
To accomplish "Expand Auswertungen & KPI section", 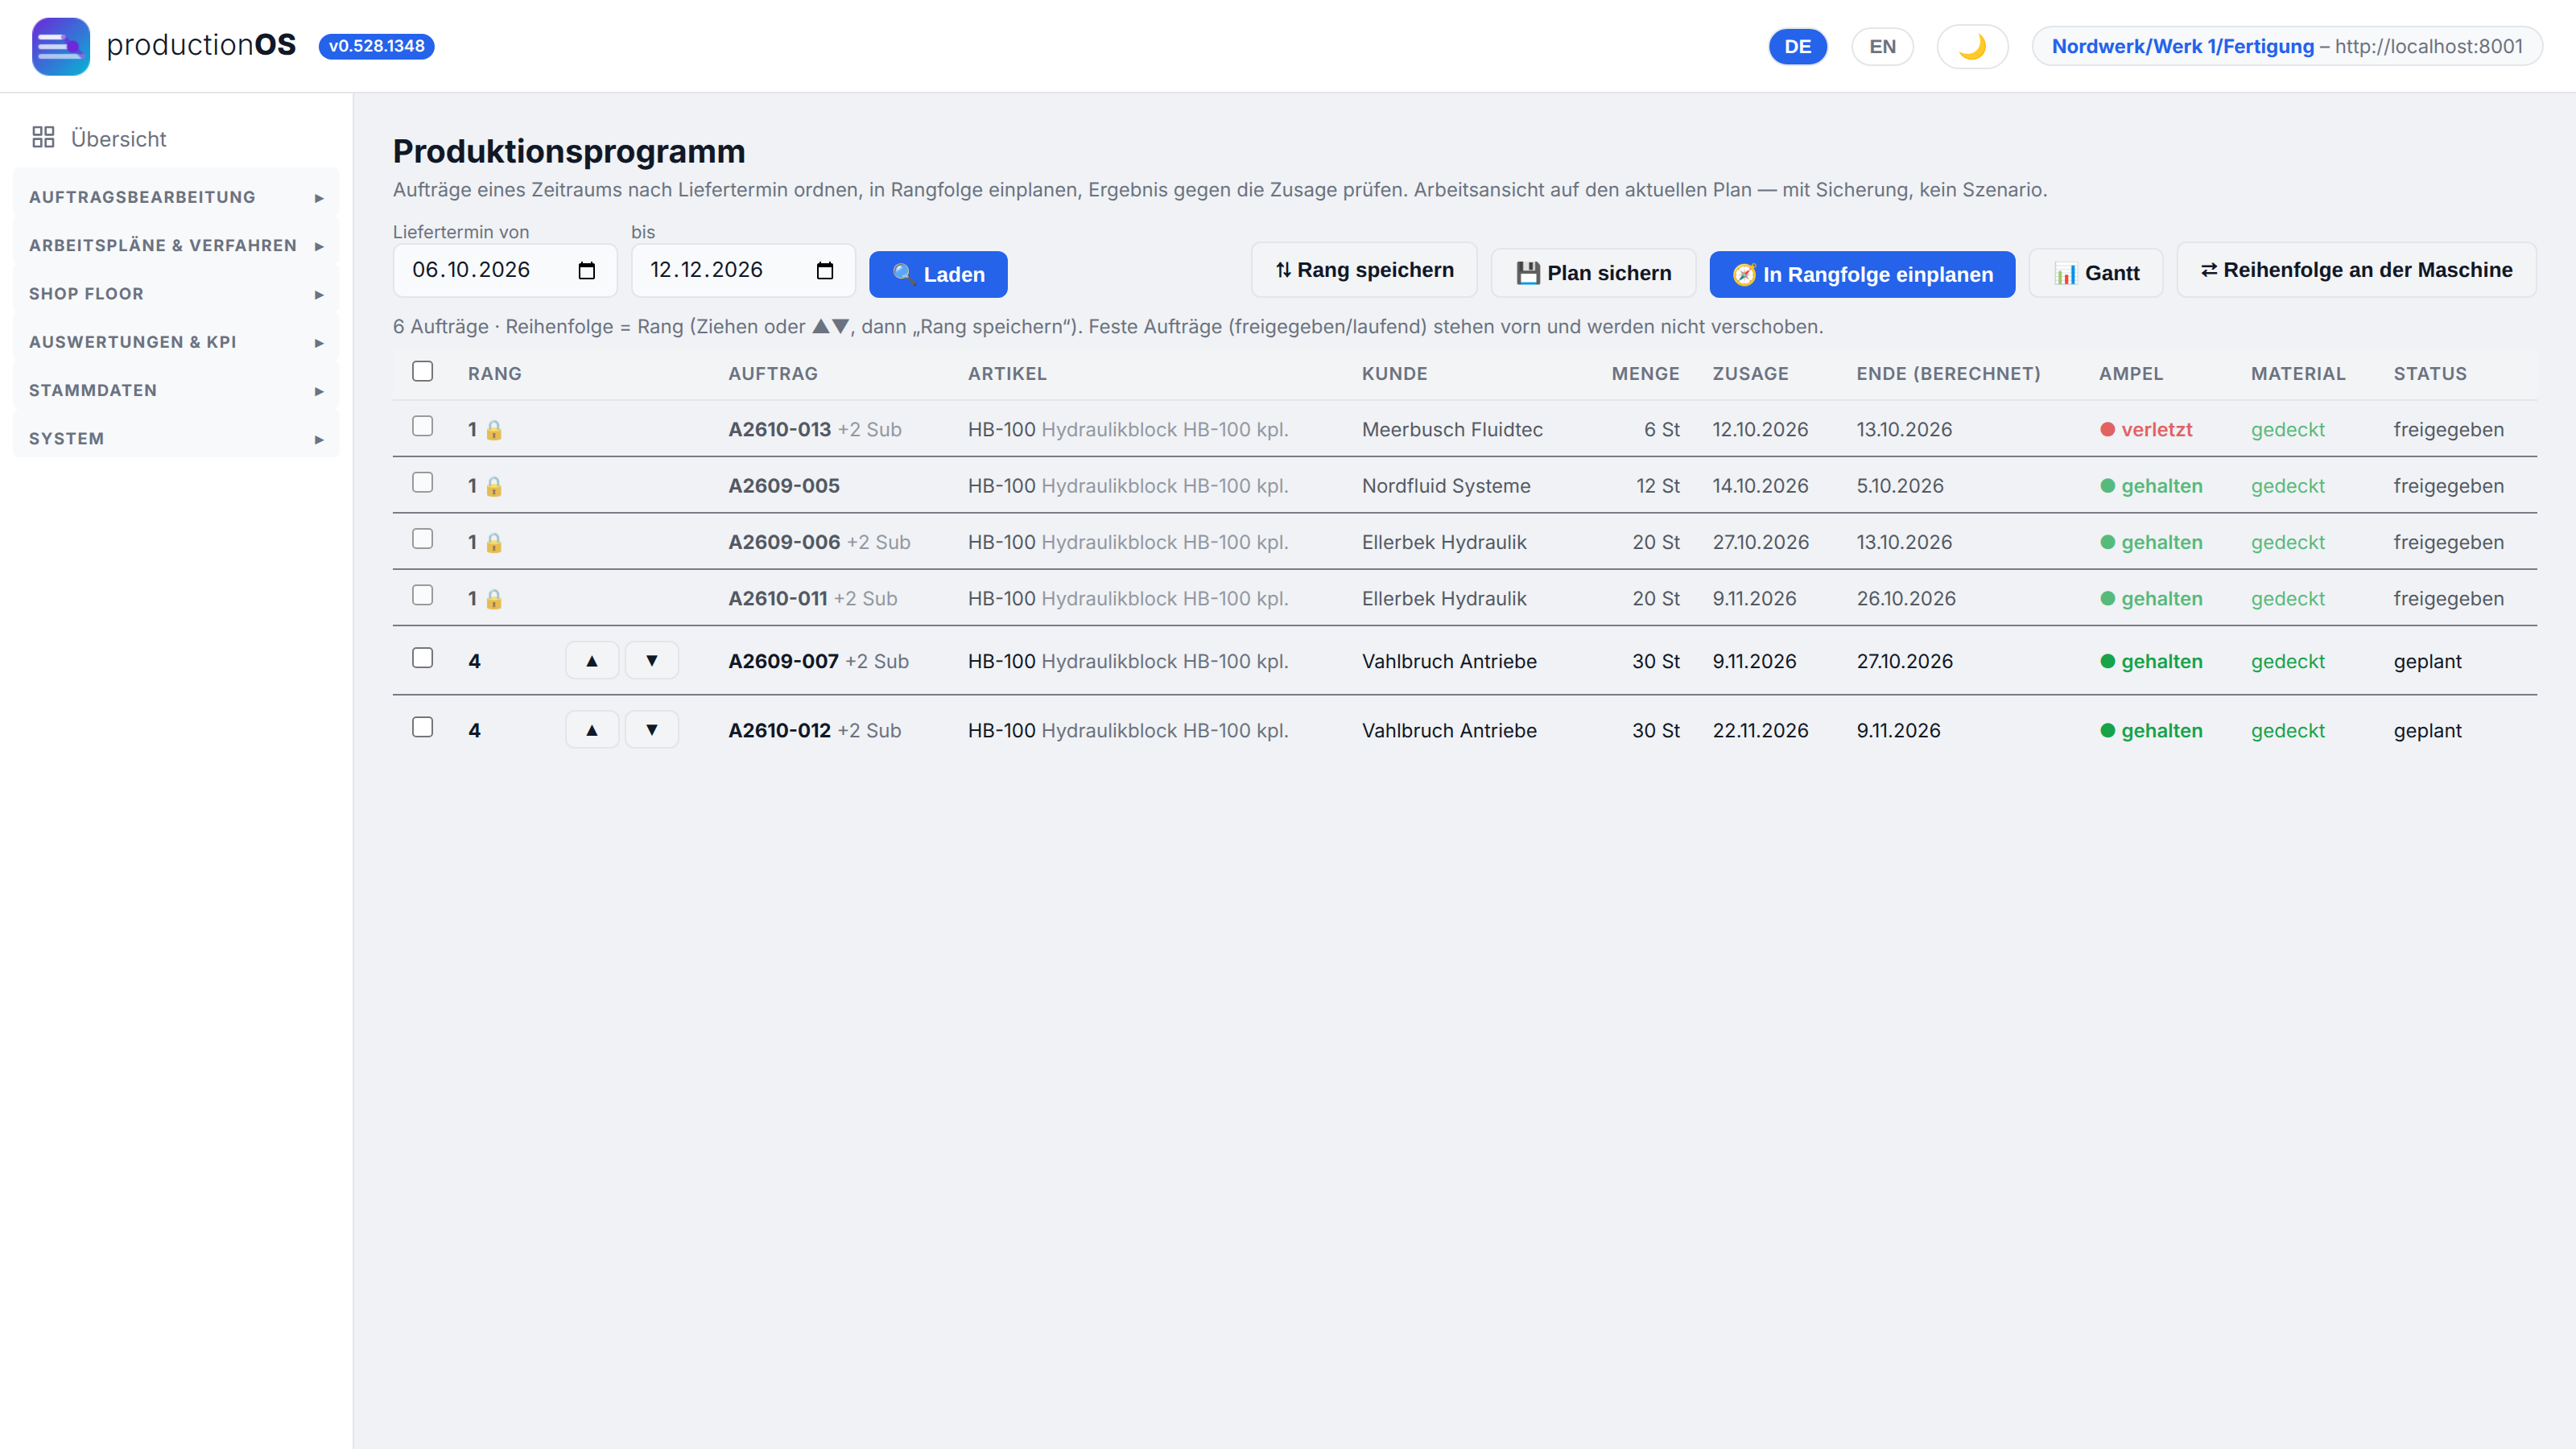I will [x=176, y=342].
